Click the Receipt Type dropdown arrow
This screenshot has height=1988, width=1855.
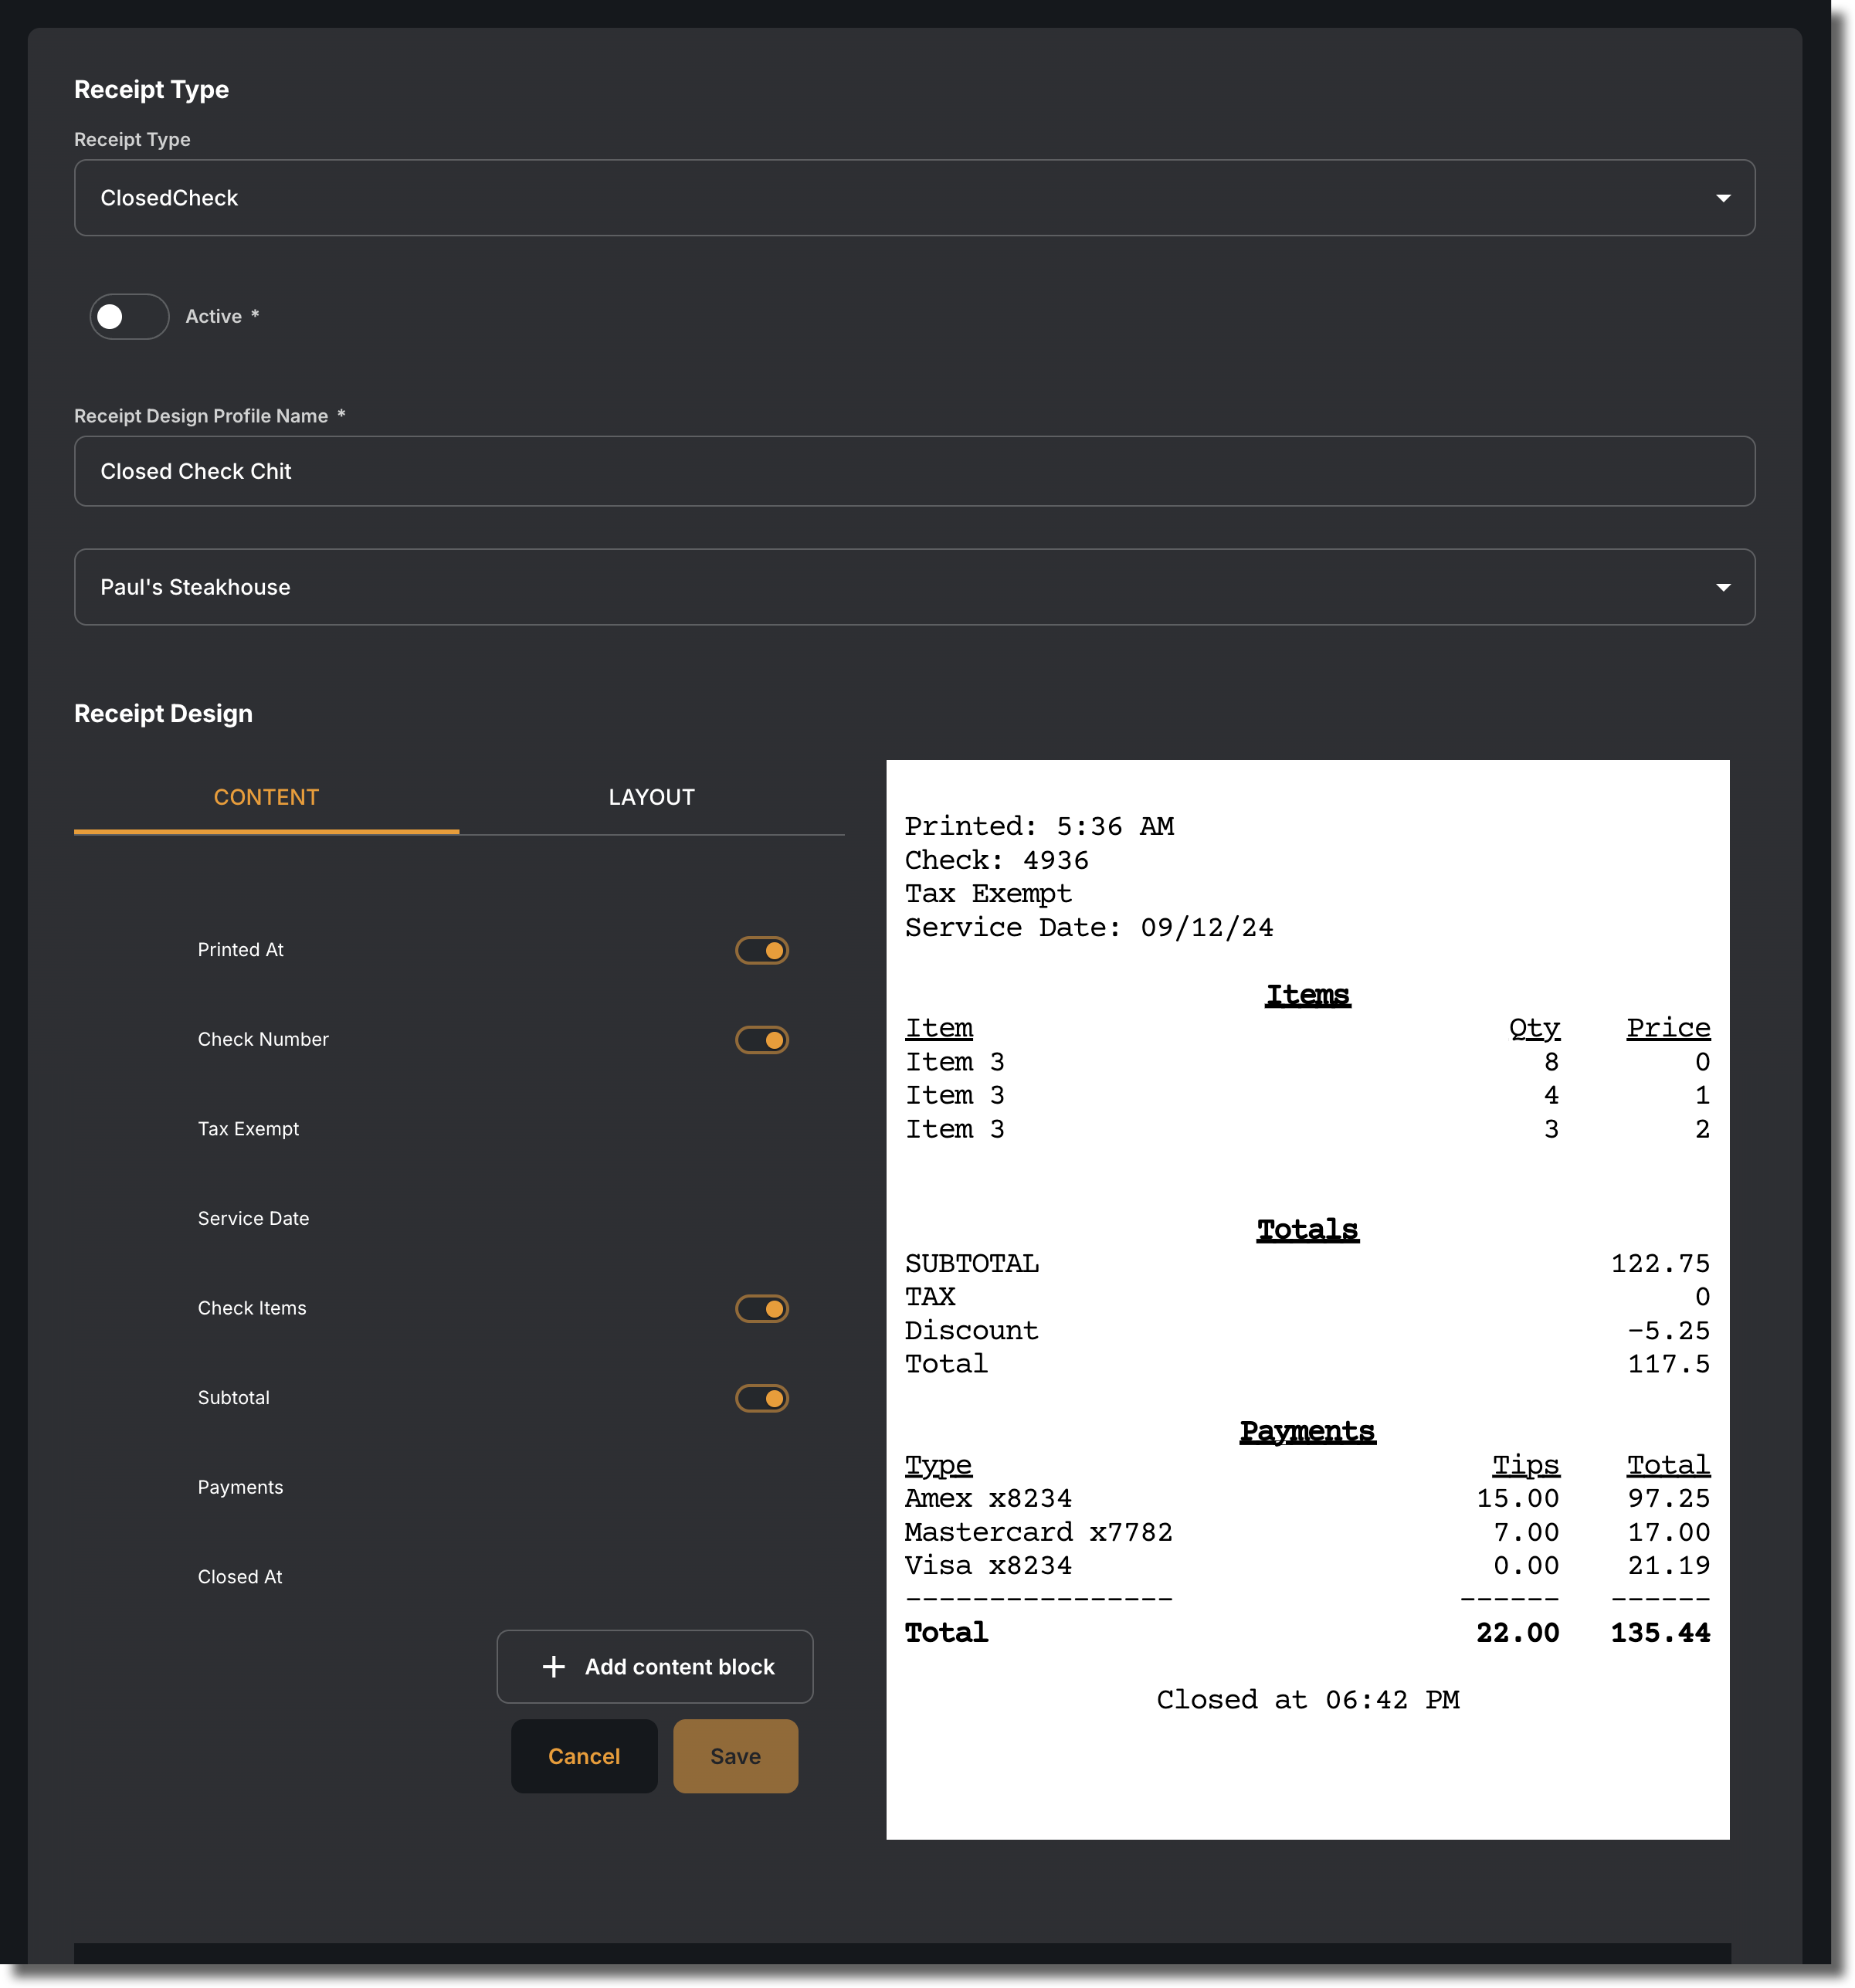tap(1723, 198)
